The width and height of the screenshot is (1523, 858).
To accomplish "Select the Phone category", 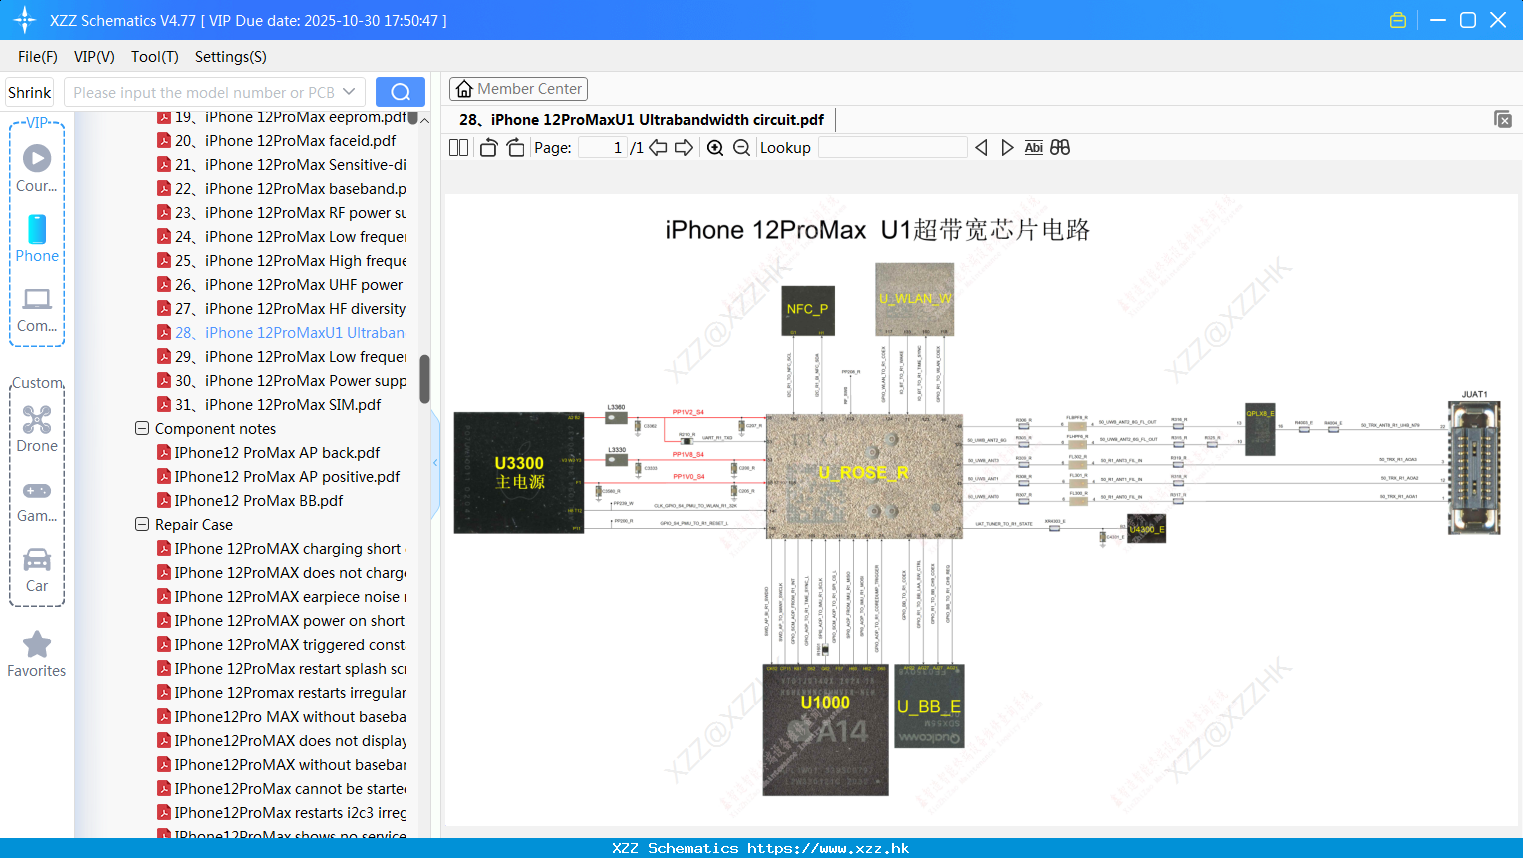I will pyautogui.click(x=37, y=238).
